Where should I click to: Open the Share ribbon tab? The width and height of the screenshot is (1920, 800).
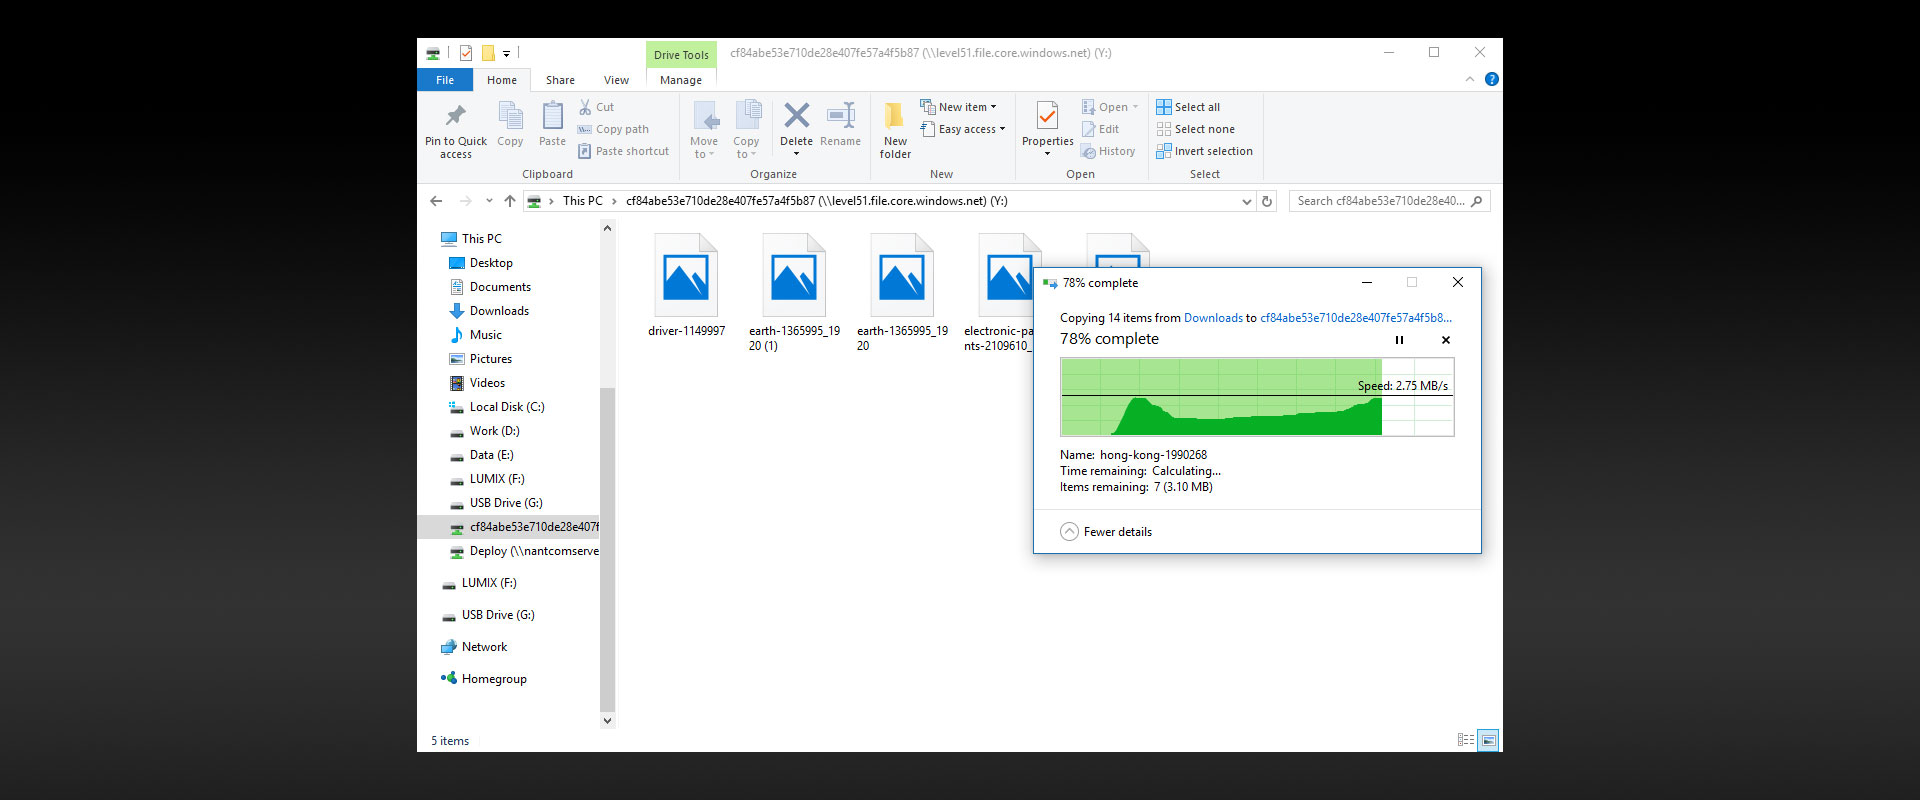560,80
